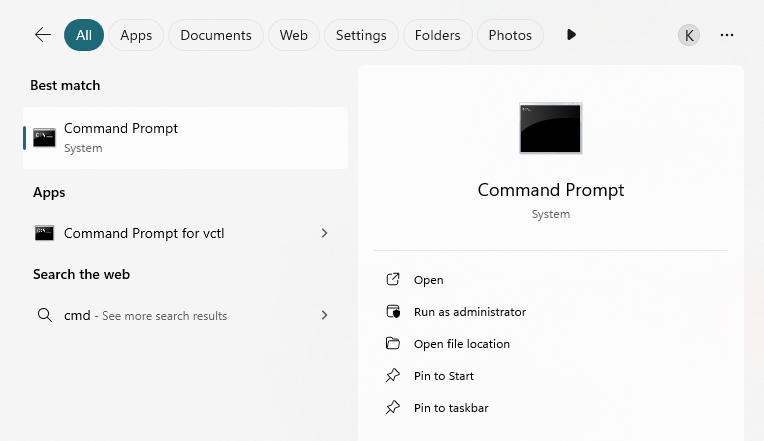Show more filters with the play arrow
Screen dimensions: 764x441
tap(572, 35)
